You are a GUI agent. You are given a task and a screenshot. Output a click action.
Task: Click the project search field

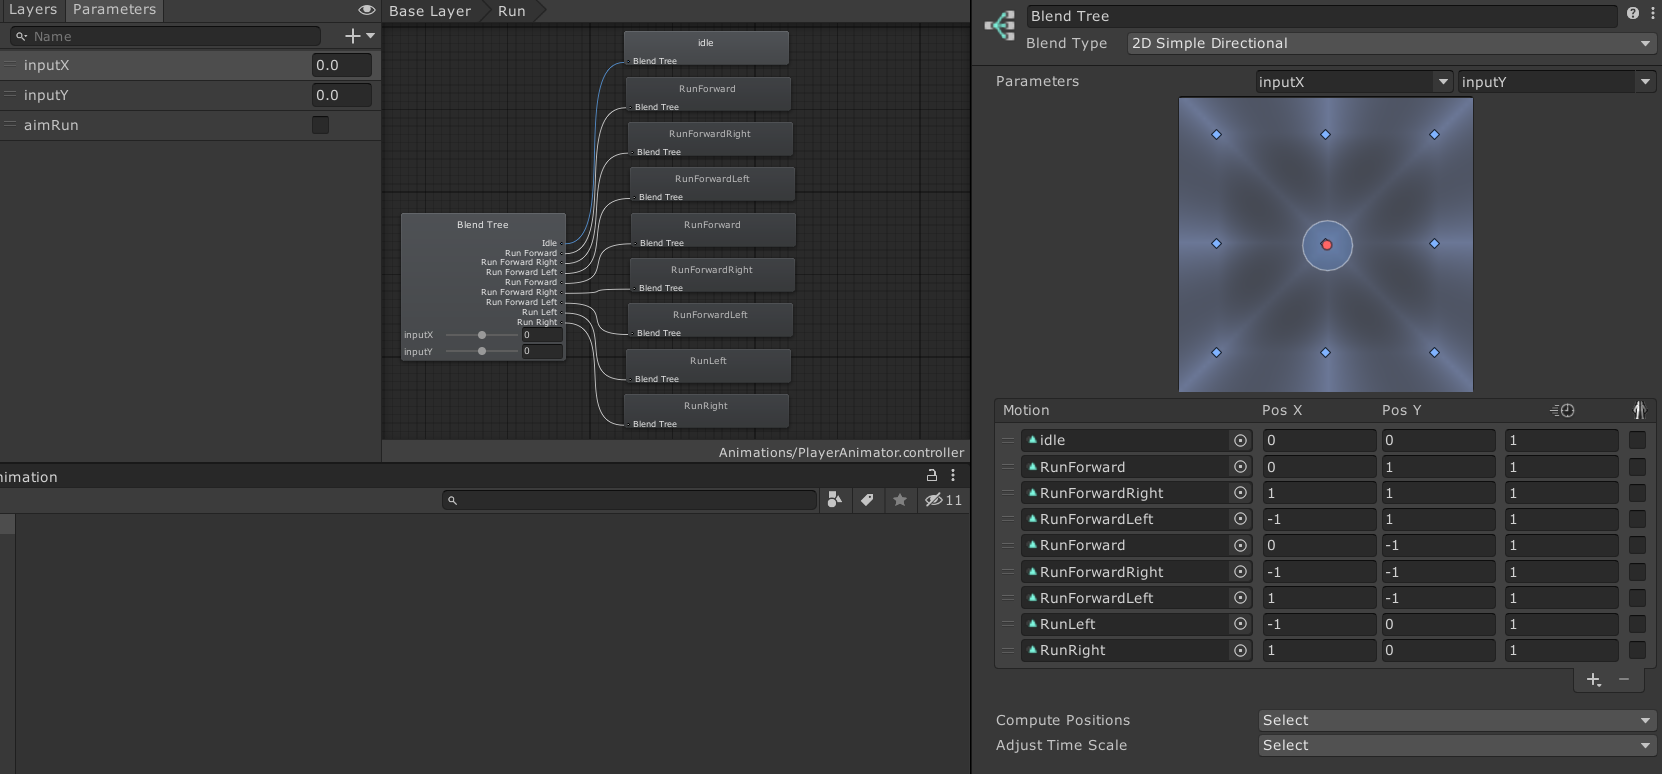click(630, 500)
